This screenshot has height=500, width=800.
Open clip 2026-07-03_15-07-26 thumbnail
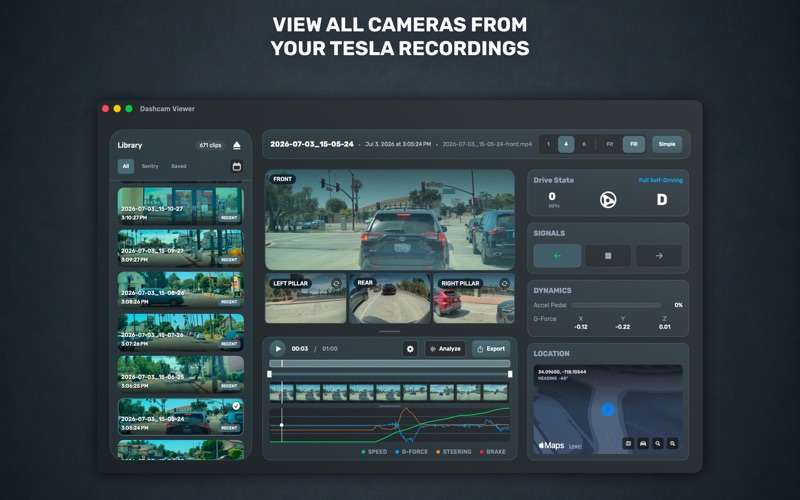pos(181,333)
